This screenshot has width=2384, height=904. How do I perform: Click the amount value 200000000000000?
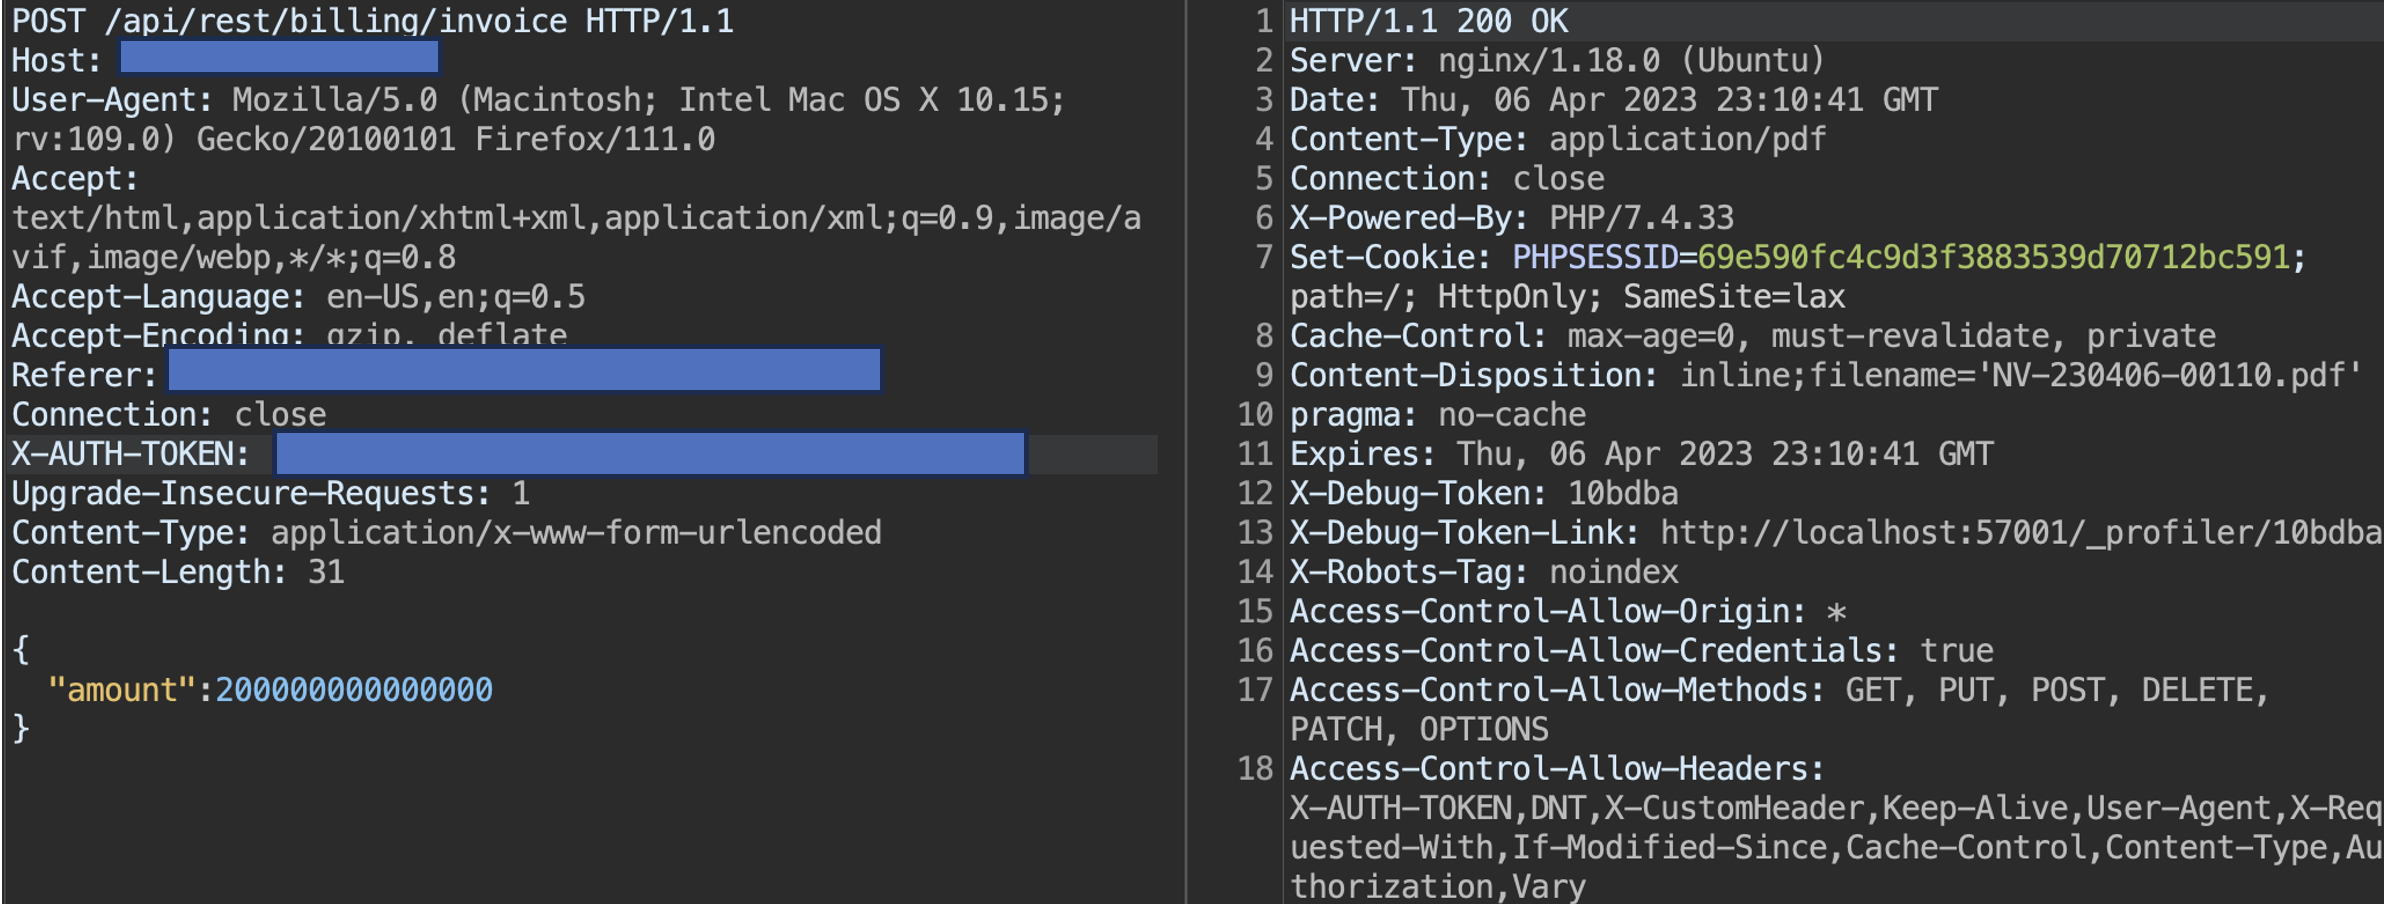click(354, 690)
